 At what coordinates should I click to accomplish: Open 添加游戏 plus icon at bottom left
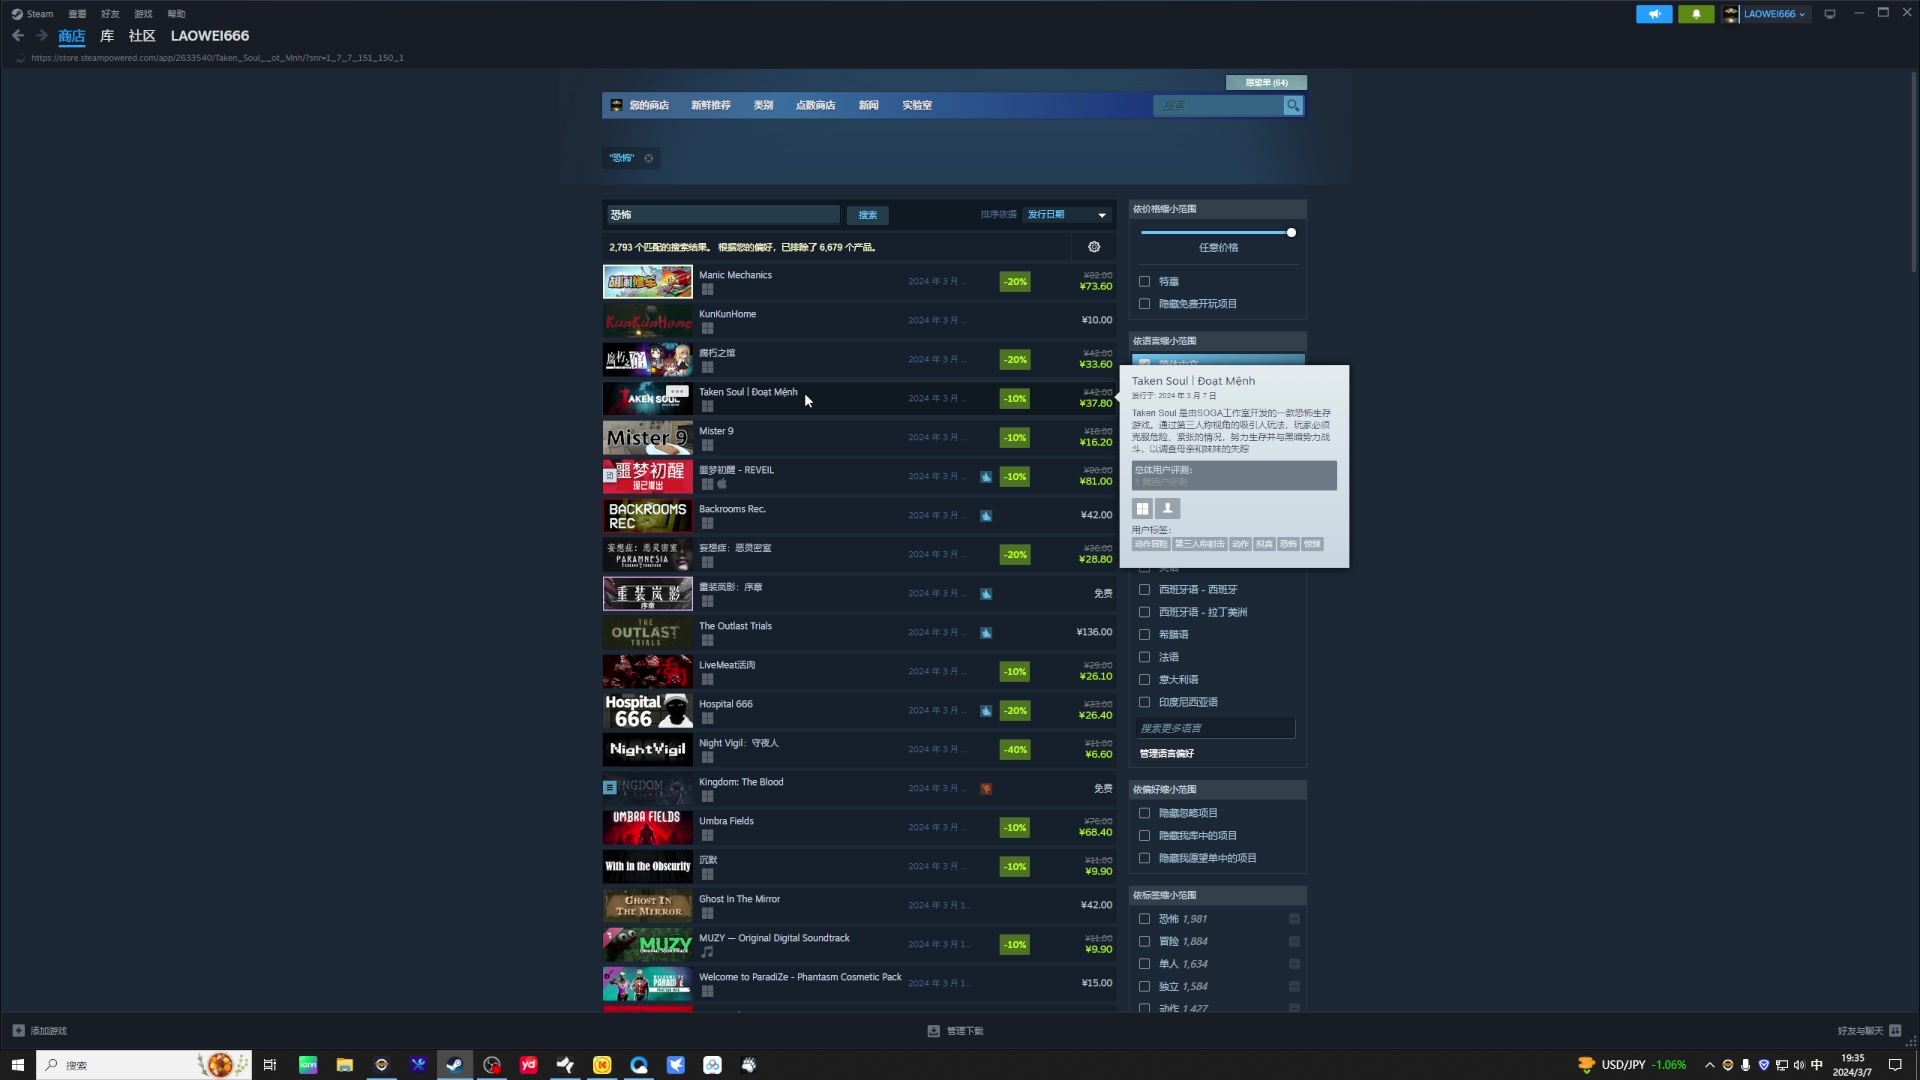pos(19,1030)
